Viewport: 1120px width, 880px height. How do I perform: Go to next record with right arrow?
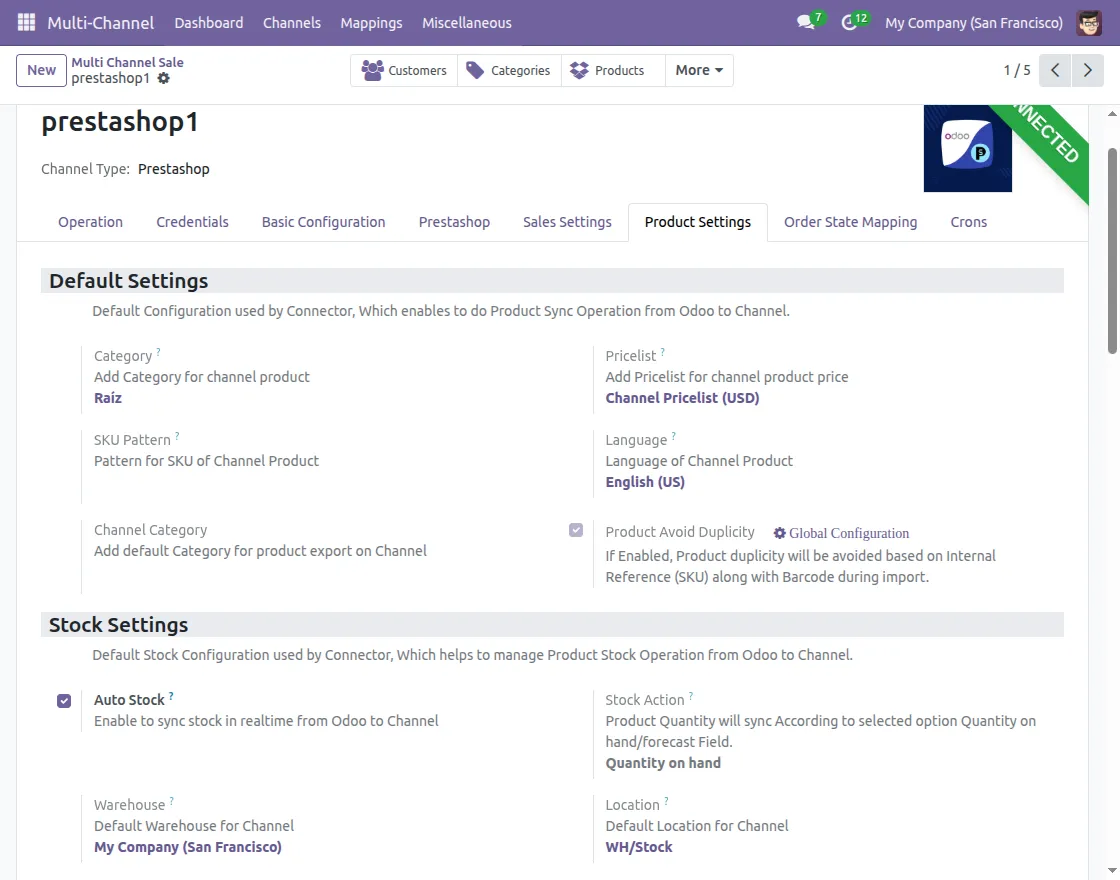click(1088, 70)
